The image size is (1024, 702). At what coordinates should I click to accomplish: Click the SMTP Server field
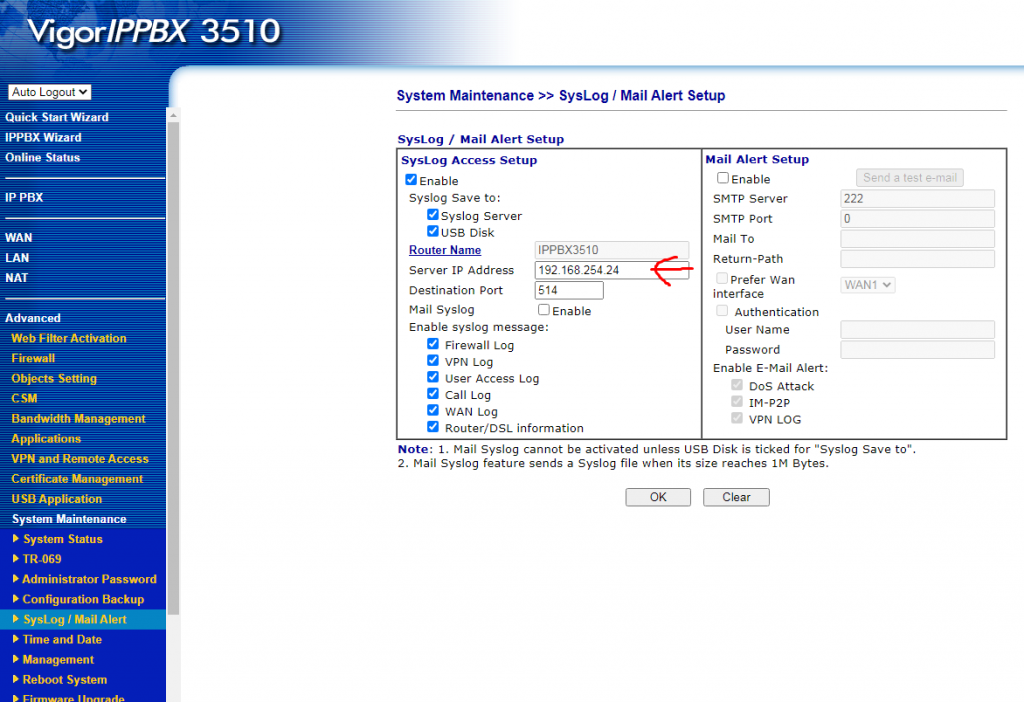click(918, 199)
